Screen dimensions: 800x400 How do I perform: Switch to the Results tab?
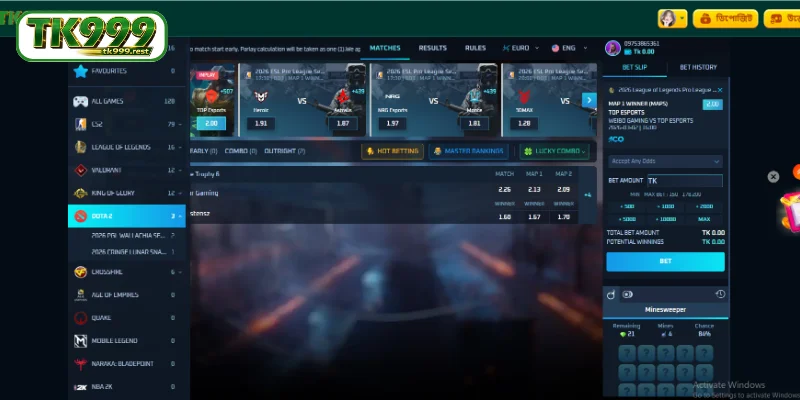click(433, 48)
